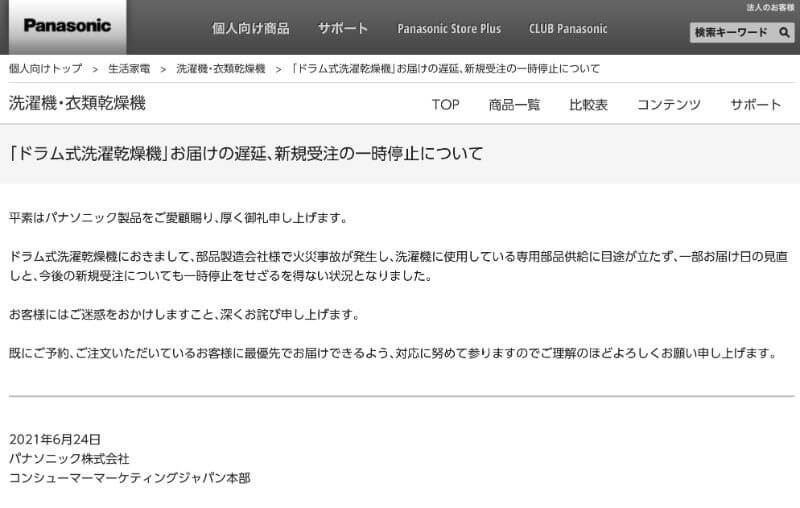Image resolution: width=800 pixels, height=508 pixels.
Task: Open サポート in the top header
Action: pos(343,28)
